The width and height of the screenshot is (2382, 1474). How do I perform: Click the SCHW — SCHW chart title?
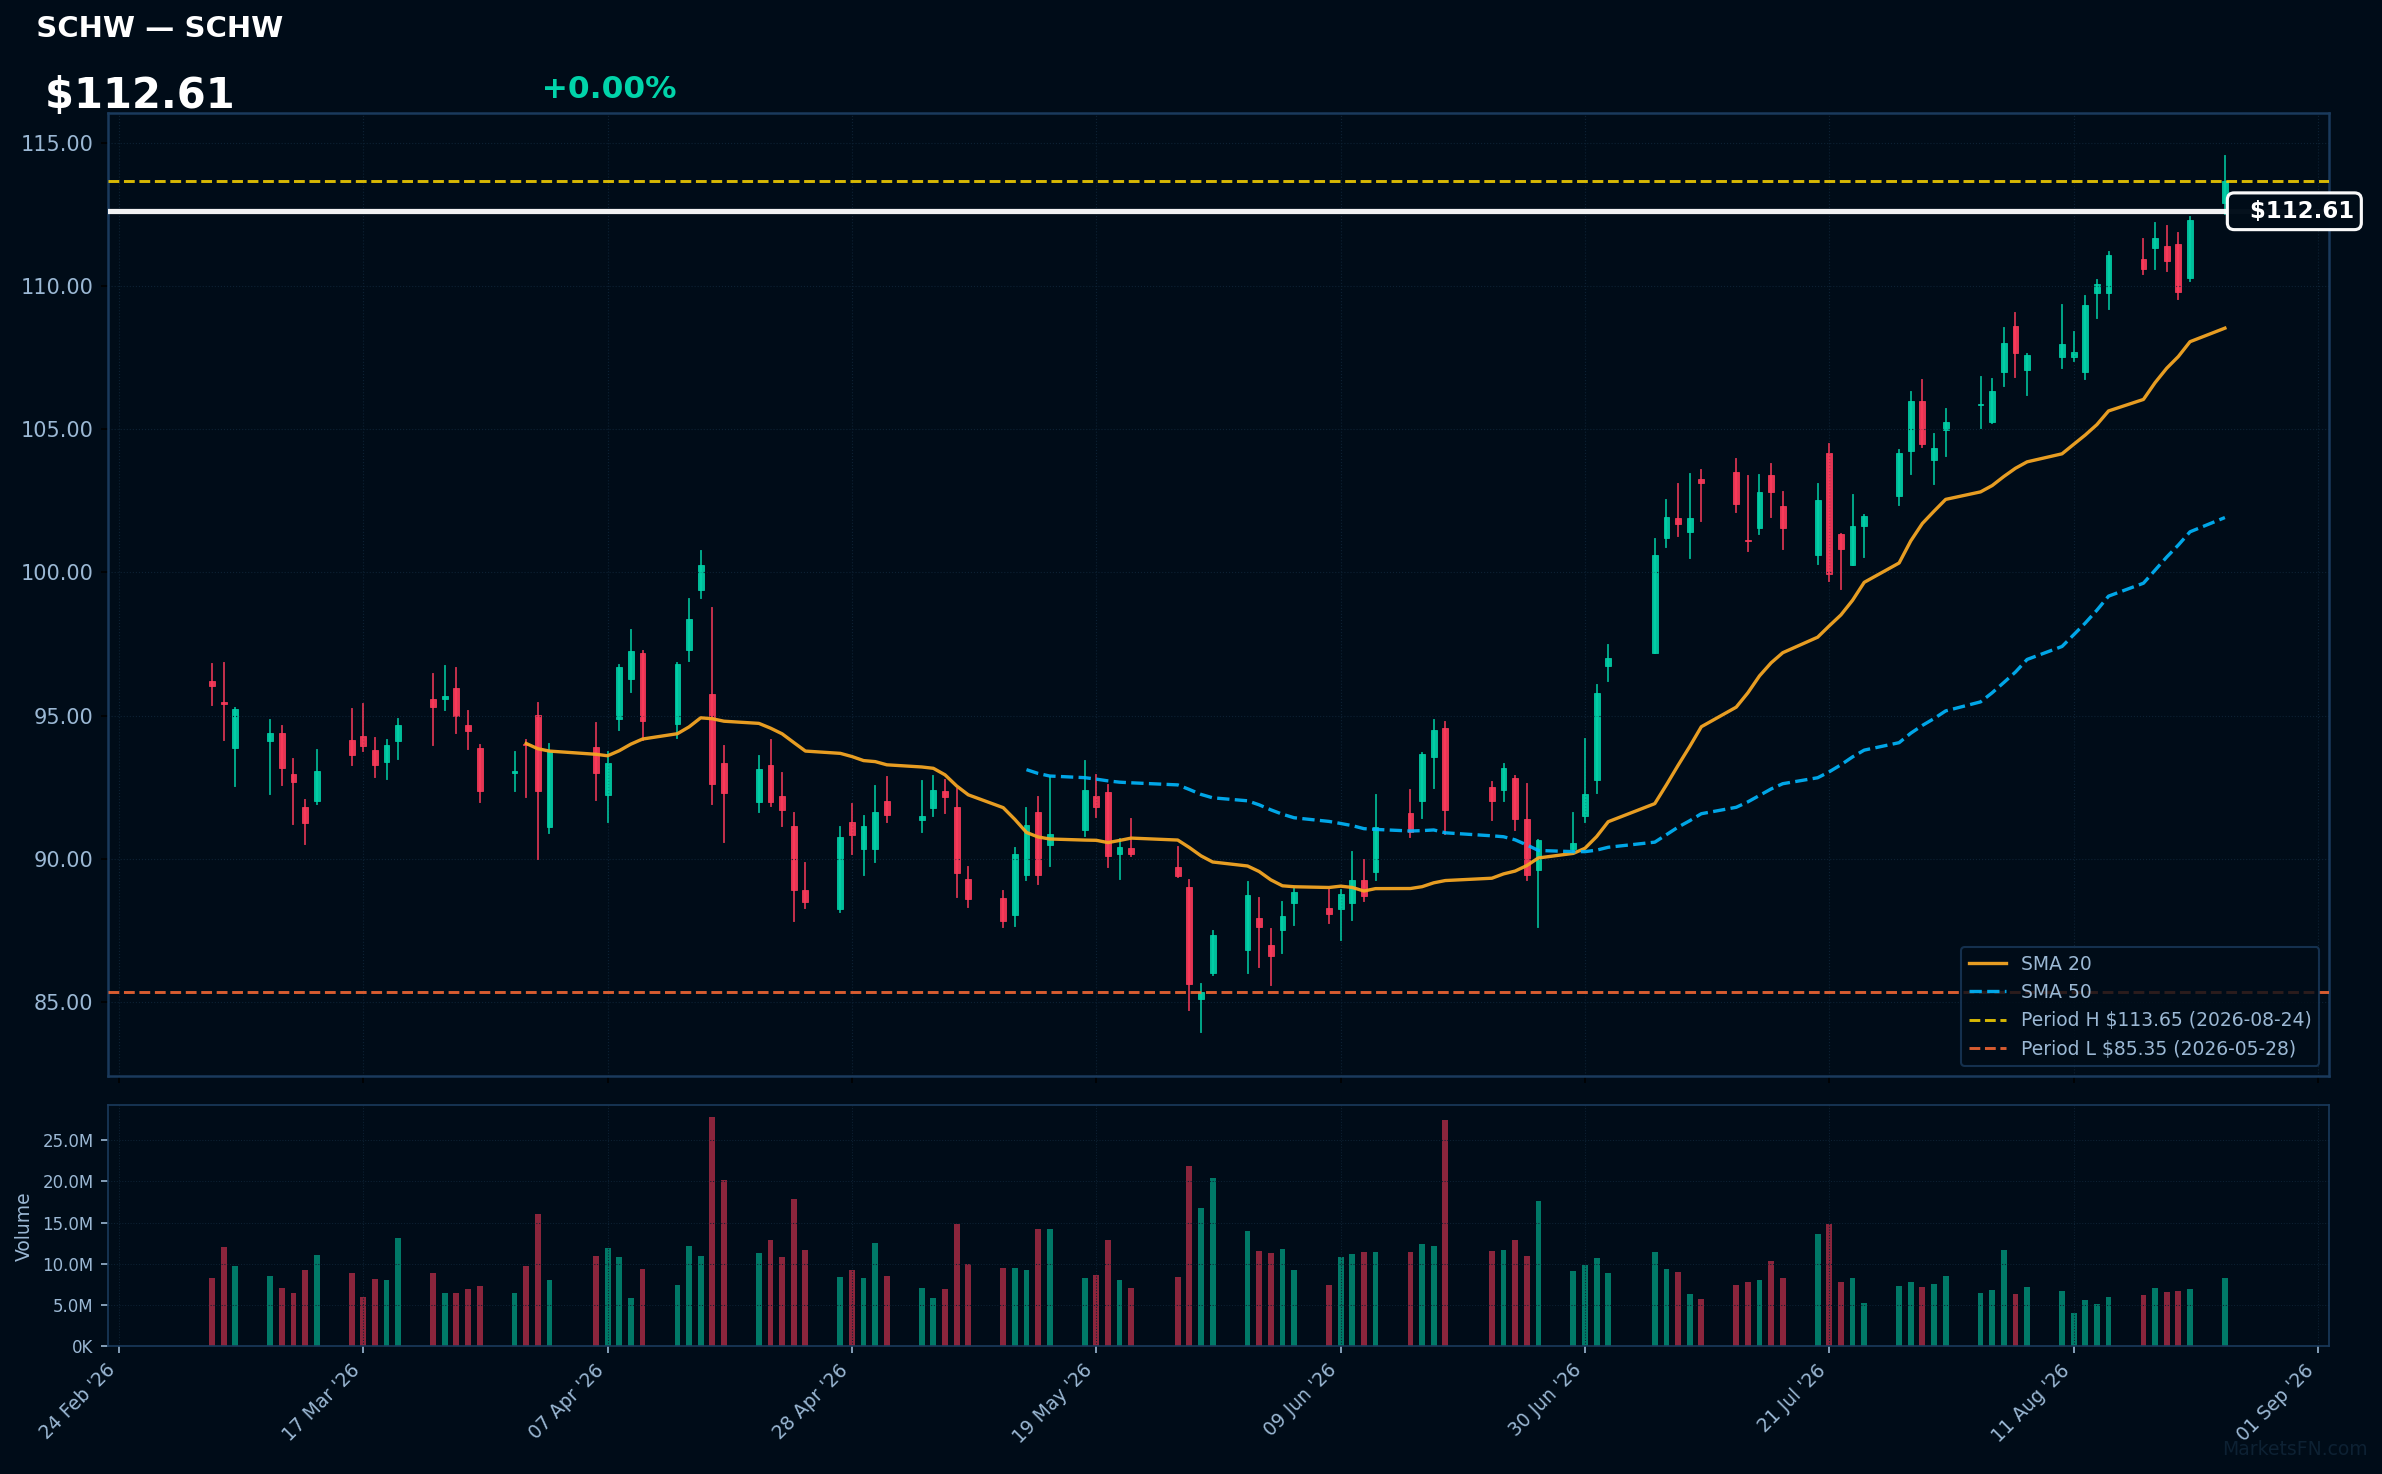(160, 28)
